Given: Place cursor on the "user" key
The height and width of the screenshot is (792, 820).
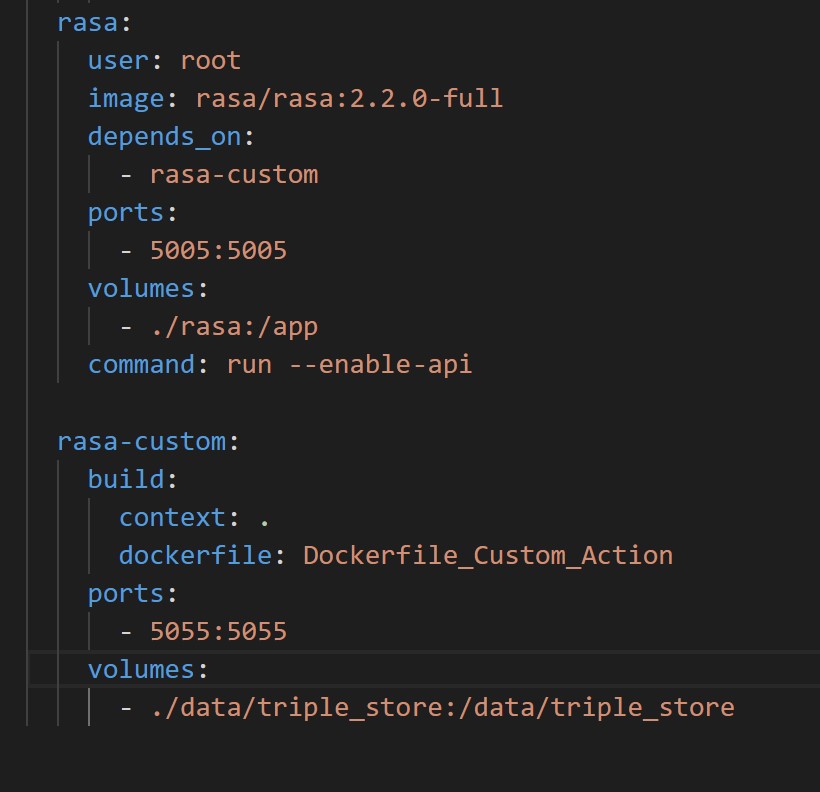Looking at the screenshot, I should 119,60.
